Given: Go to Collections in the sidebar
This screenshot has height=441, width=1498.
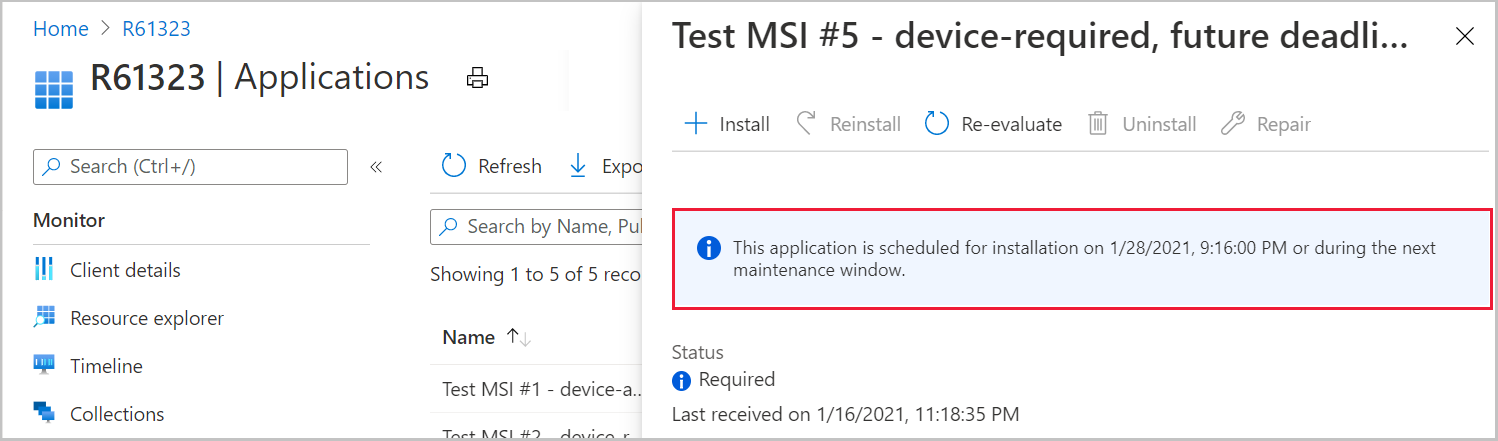Looking at the screenshot, I should click(x=116, y=414).
